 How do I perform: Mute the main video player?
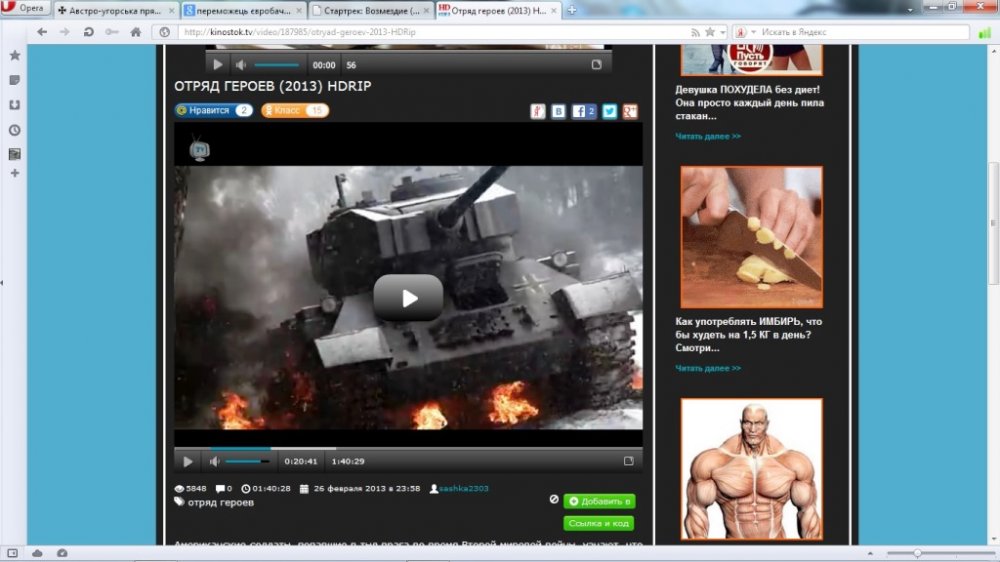click(x=214, y=461)
